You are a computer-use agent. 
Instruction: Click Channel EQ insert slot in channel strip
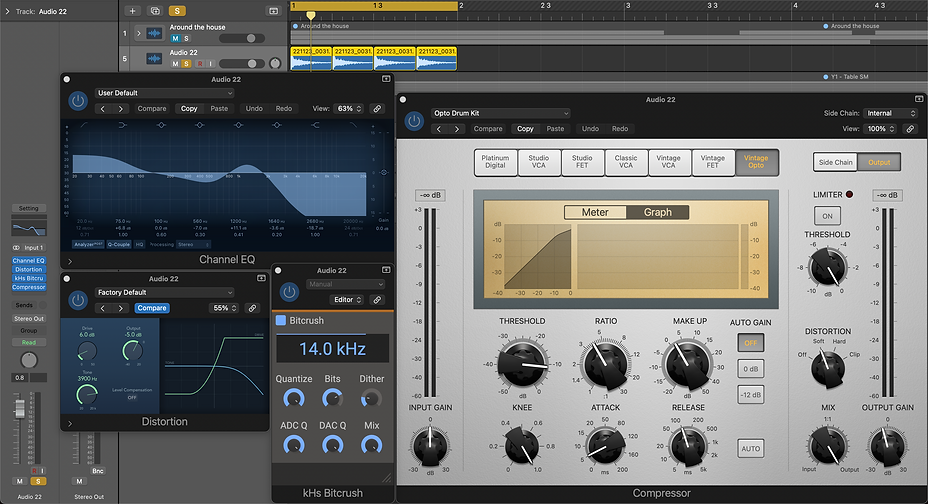pos(28,260)
